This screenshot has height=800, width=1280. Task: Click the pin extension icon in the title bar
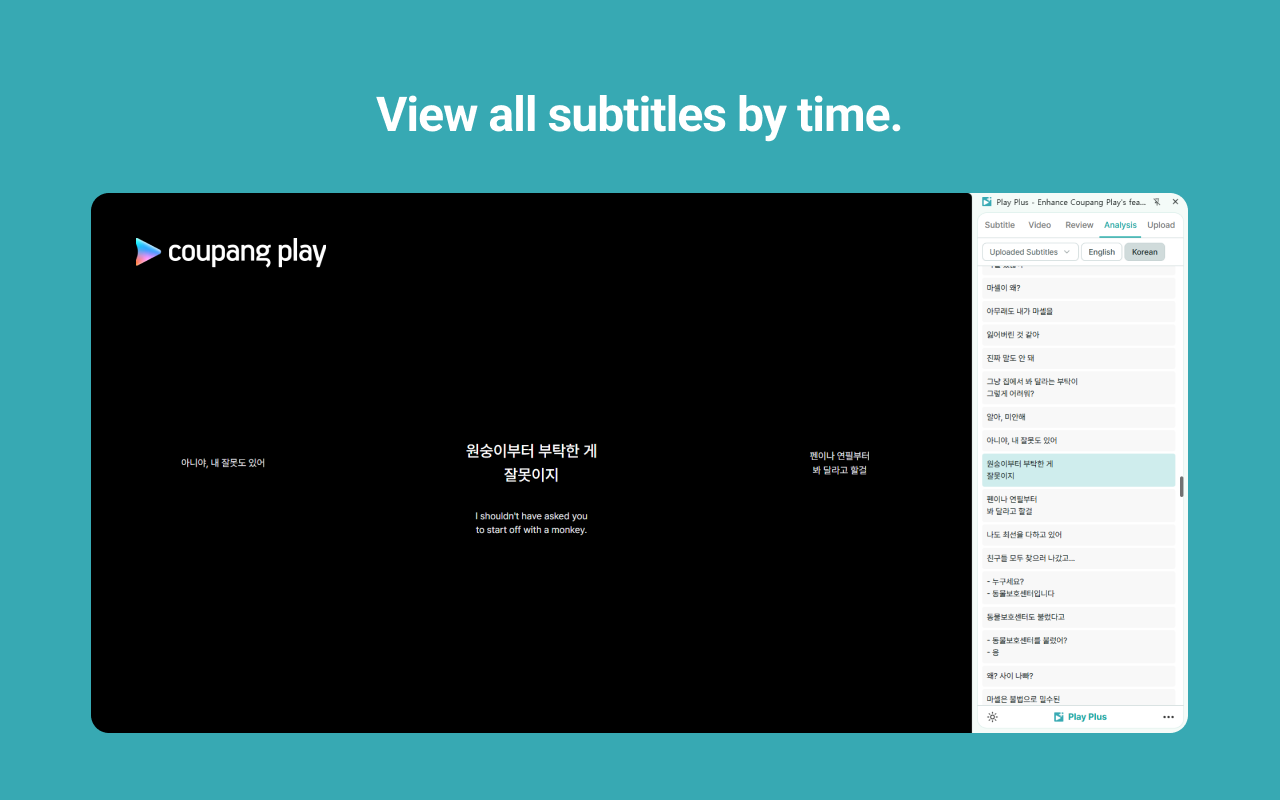coord(1156,202)
